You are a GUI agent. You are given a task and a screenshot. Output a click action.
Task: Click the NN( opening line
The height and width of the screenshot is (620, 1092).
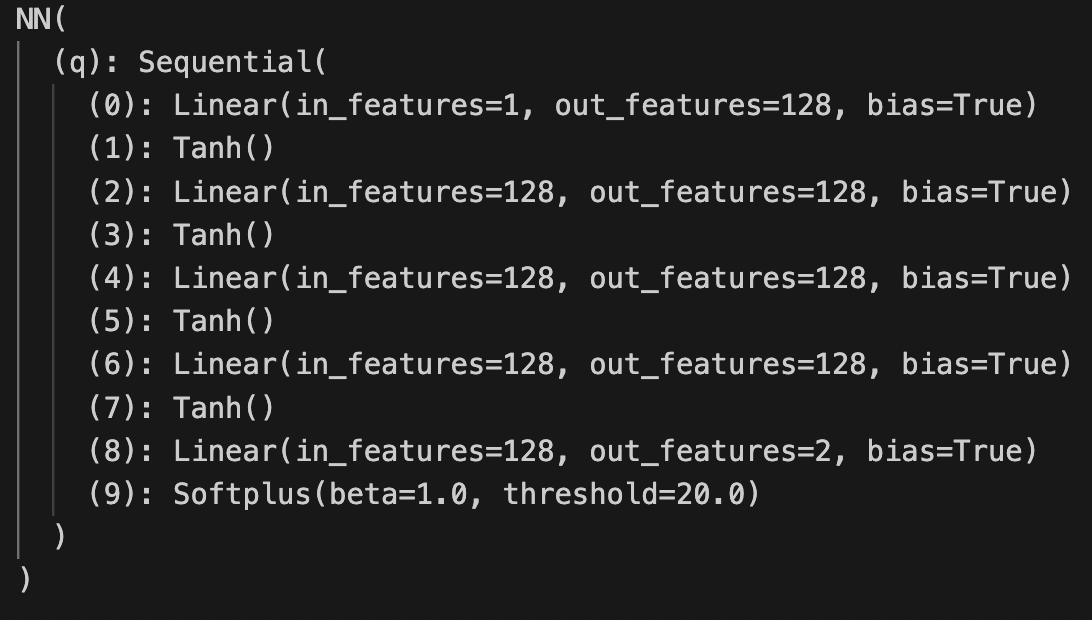click(x=40, y=20)
